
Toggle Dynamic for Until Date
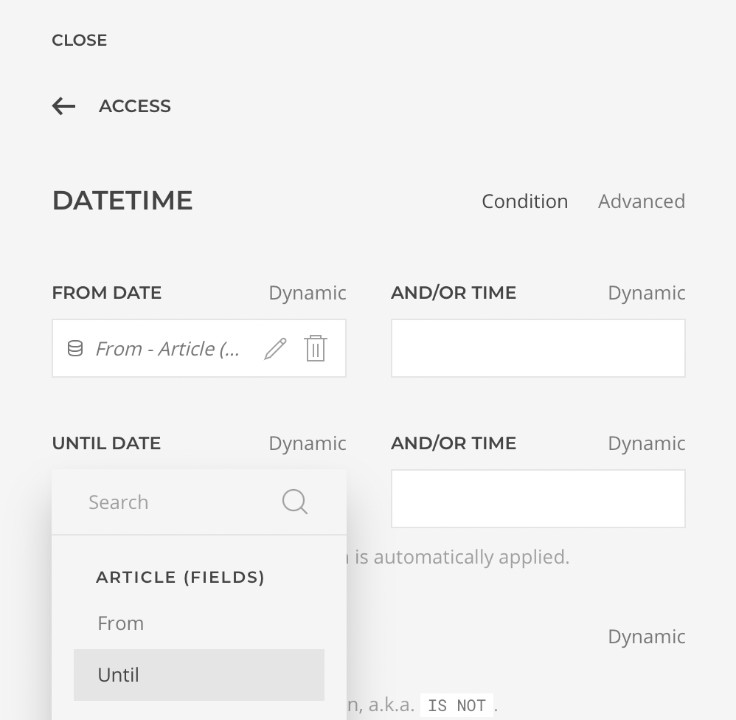click(x=307, y=443)
